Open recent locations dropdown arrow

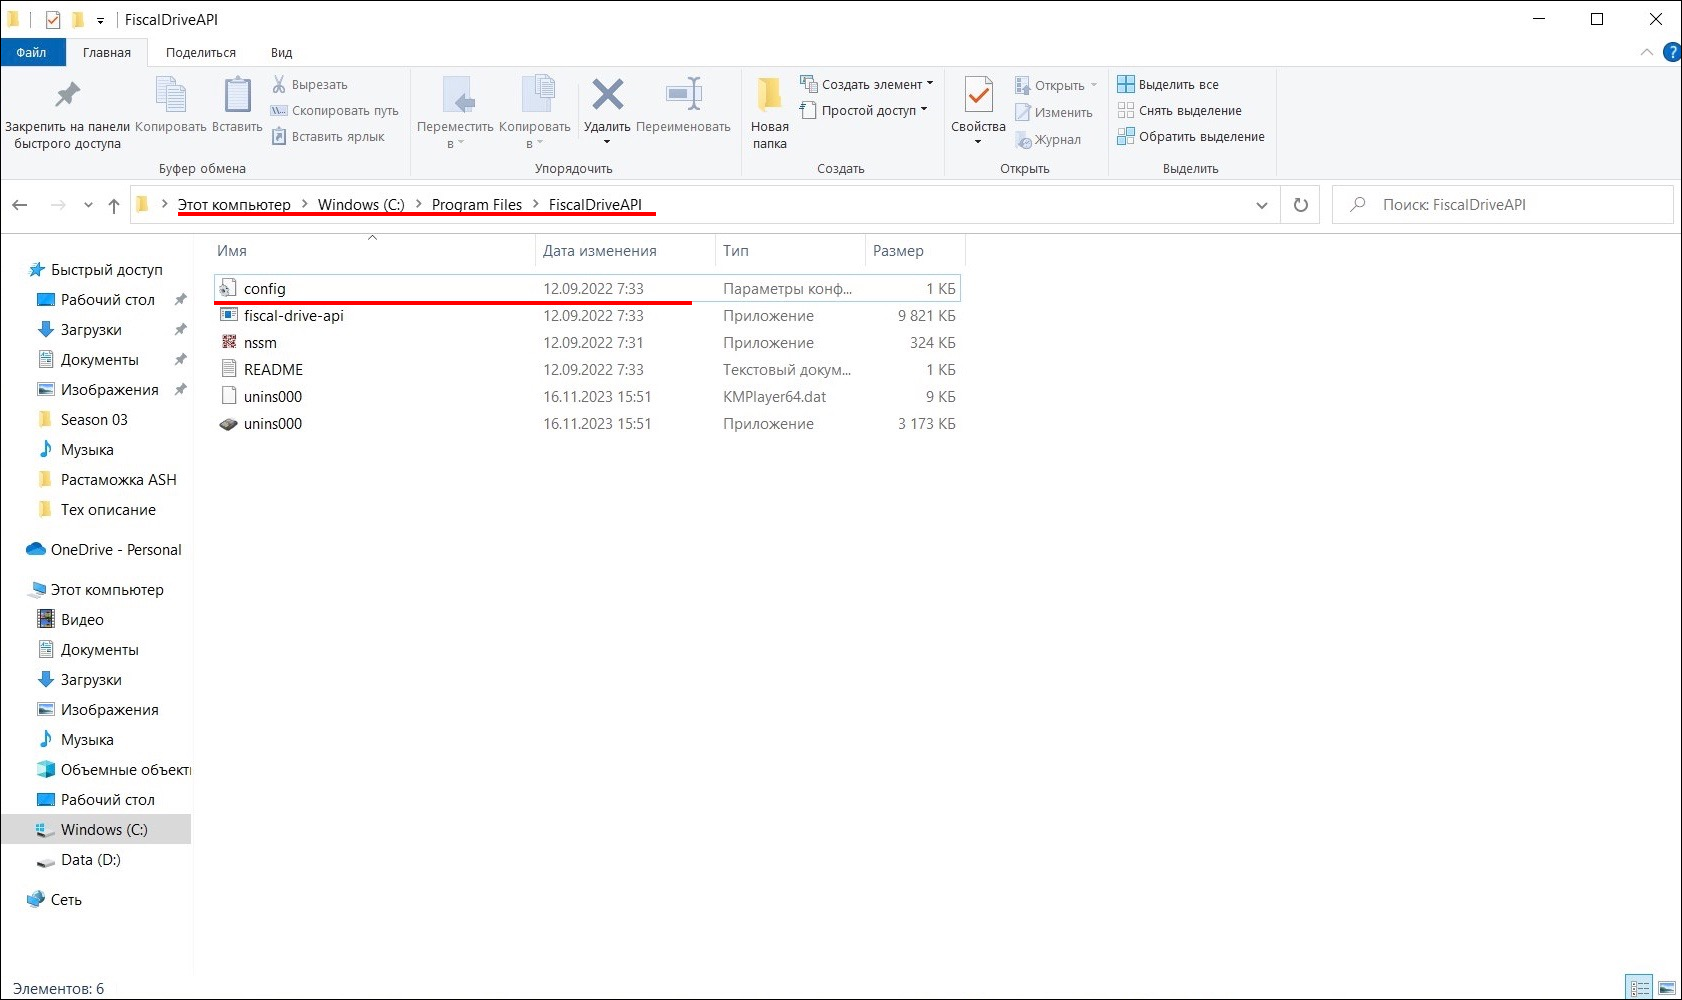pyautogui.click(x=88, y=205)
